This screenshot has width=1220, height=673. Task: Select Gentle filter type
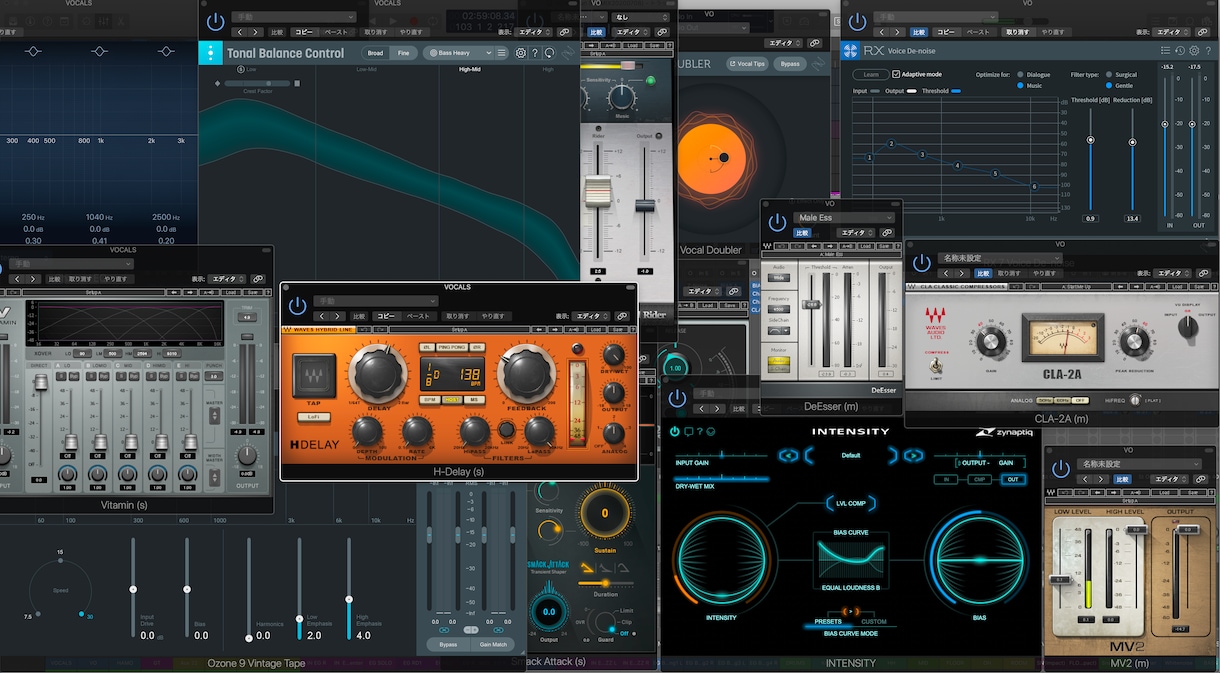pos(1107,86)
